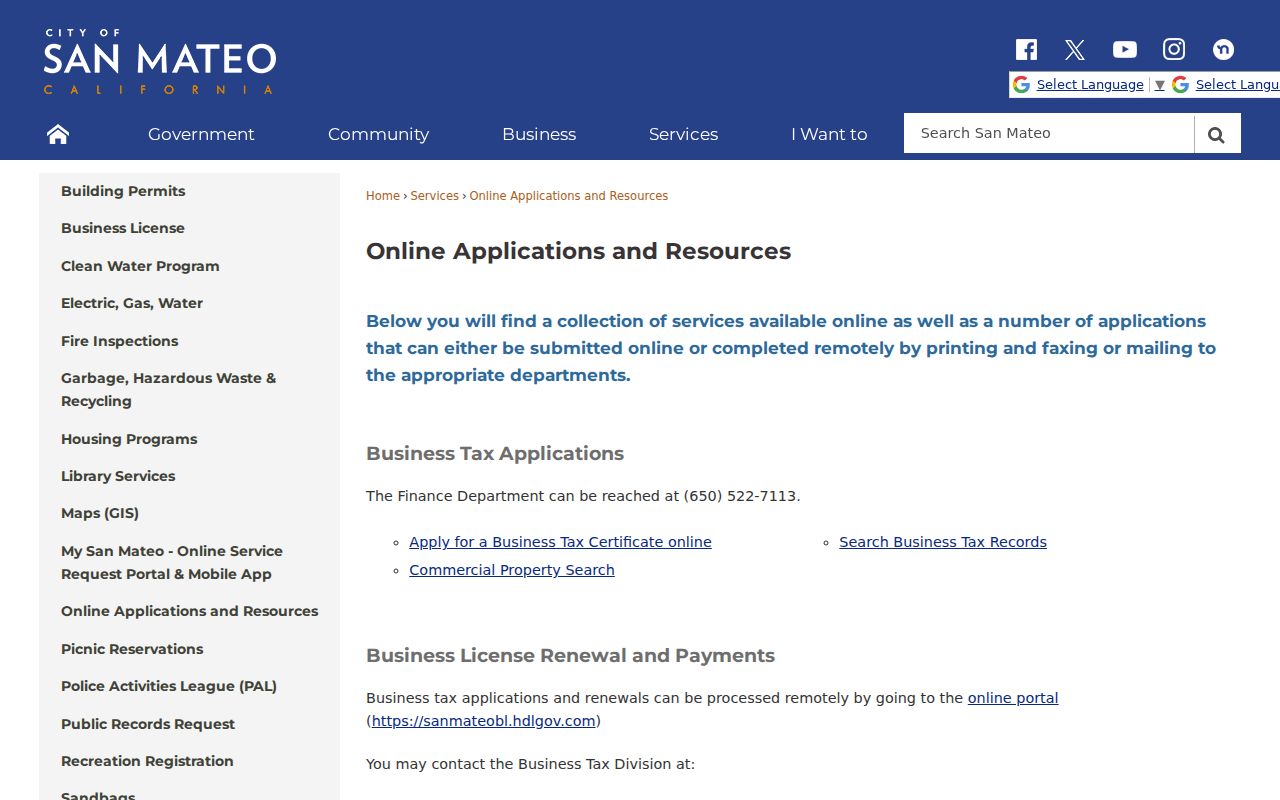Go to Police Activities League (PAL)
Image resolution: width=1280 pixels, height=800 pixels.
169,686
